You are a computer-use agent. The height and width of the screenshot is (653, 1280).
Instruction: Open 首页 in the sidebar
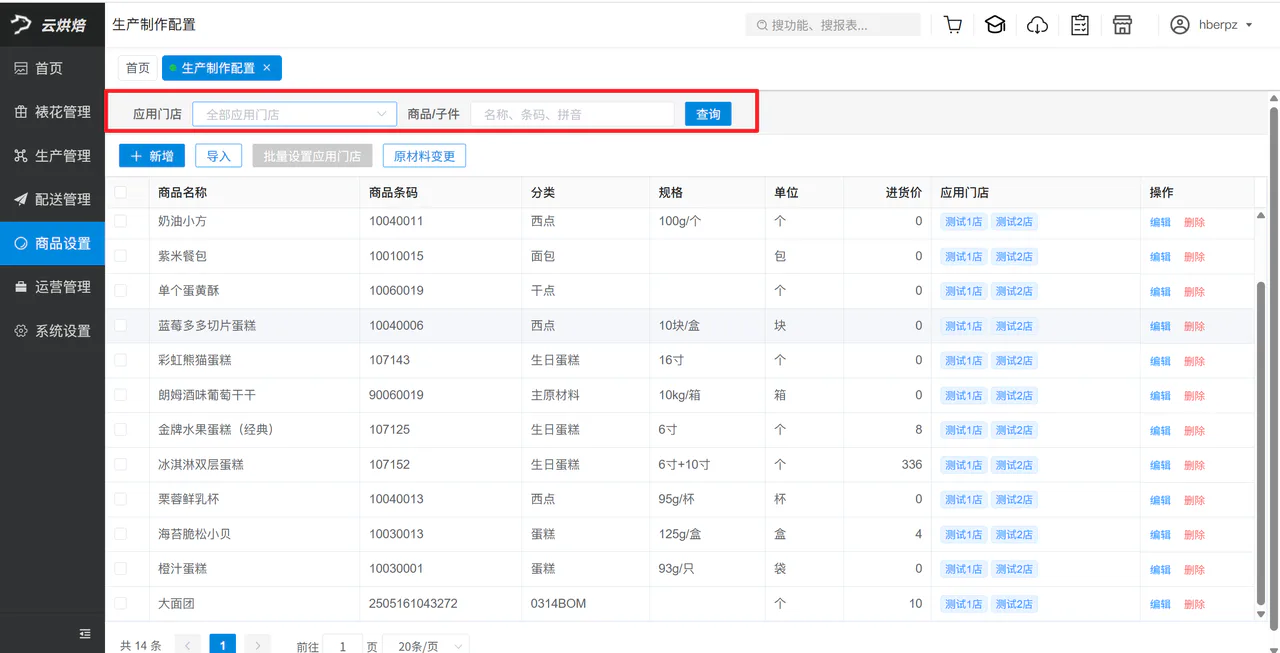pos(52,68)
